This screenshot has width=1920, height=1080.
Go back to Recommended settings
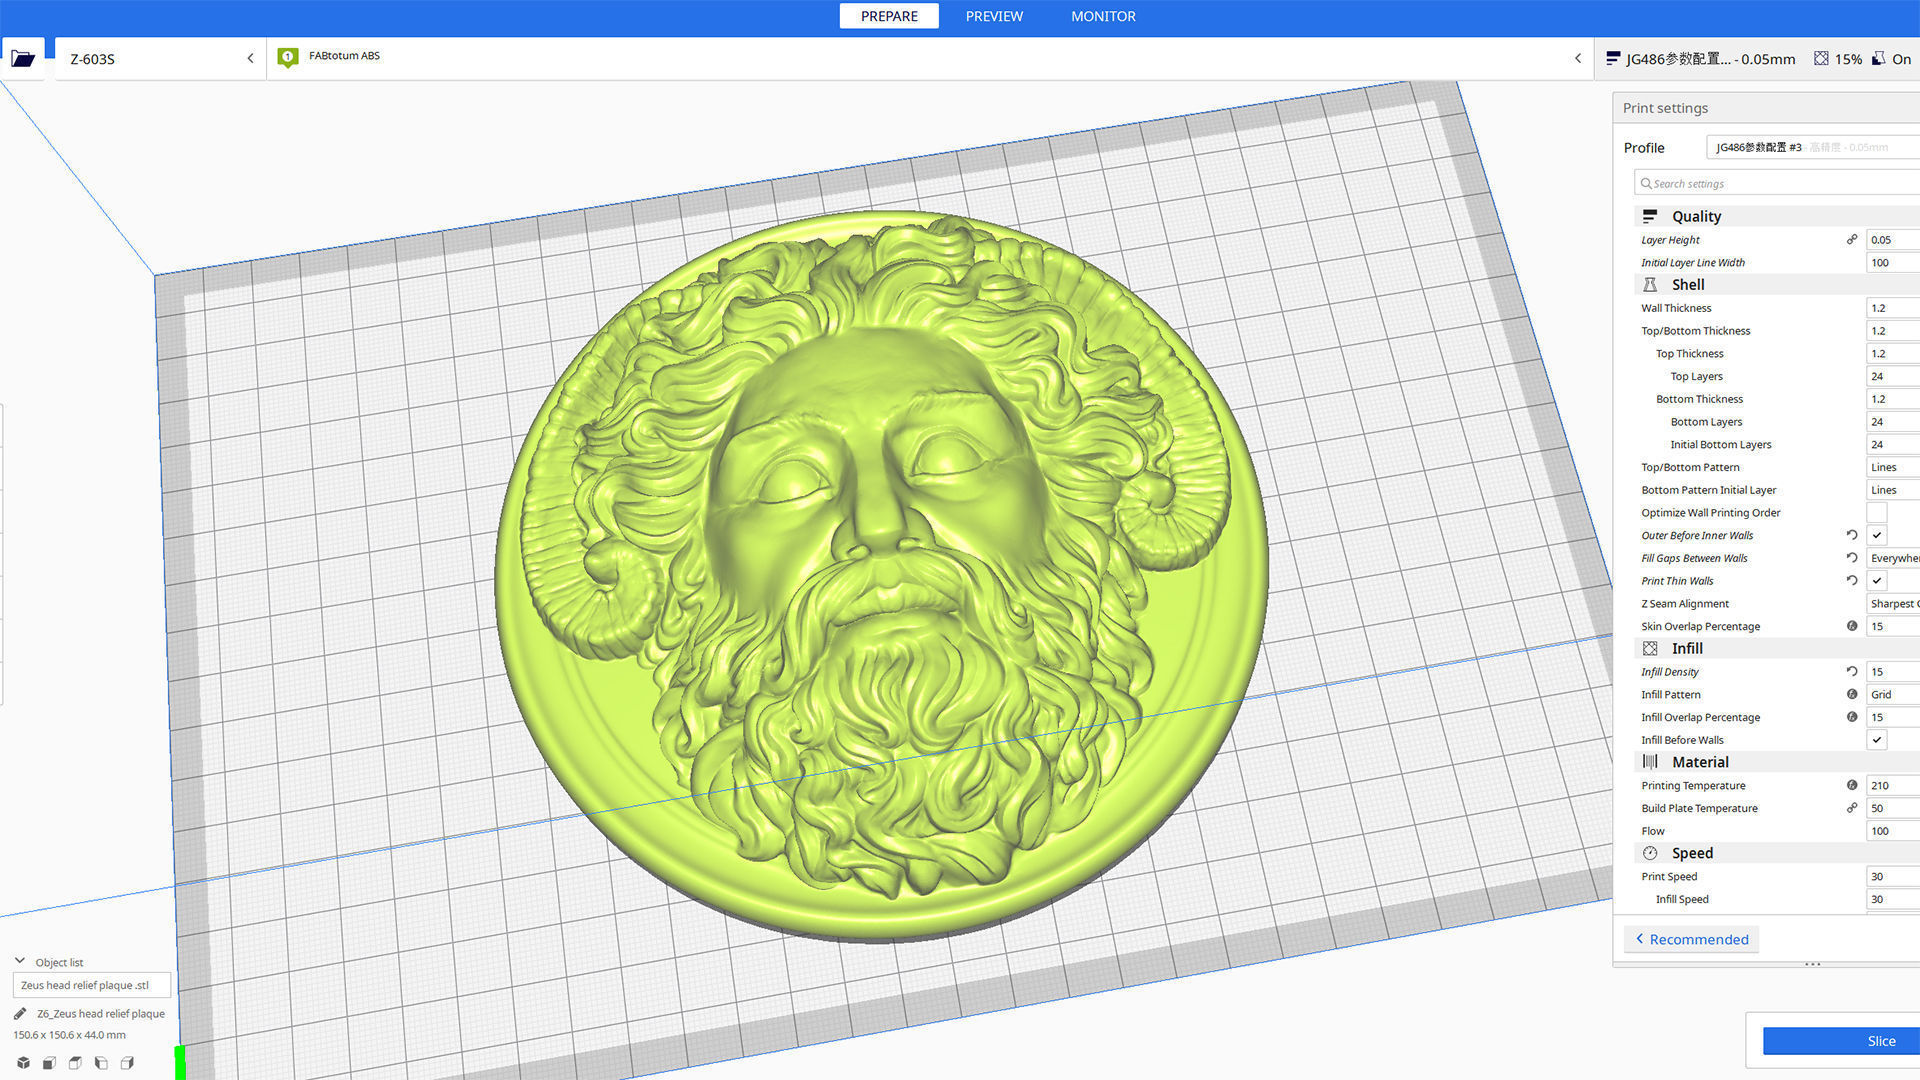pyautogui.click(x=1691, y=939)
